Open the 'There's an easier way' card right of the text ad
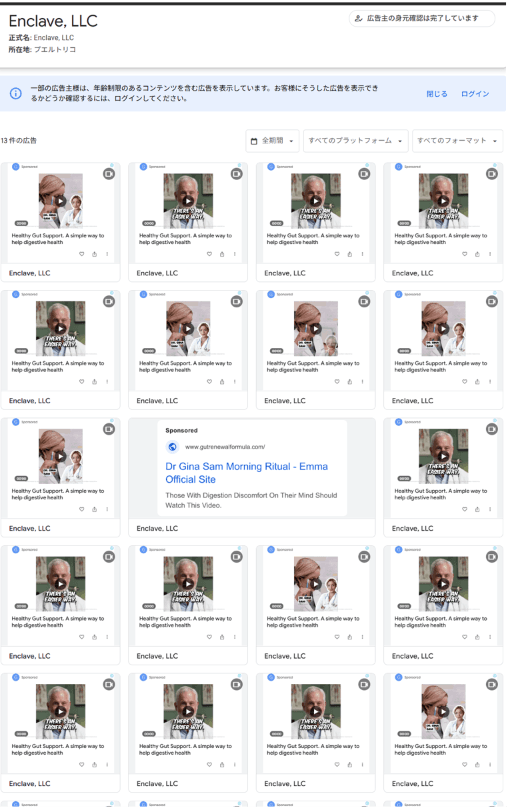Screen dimensions: 507x807 (443, 477)
